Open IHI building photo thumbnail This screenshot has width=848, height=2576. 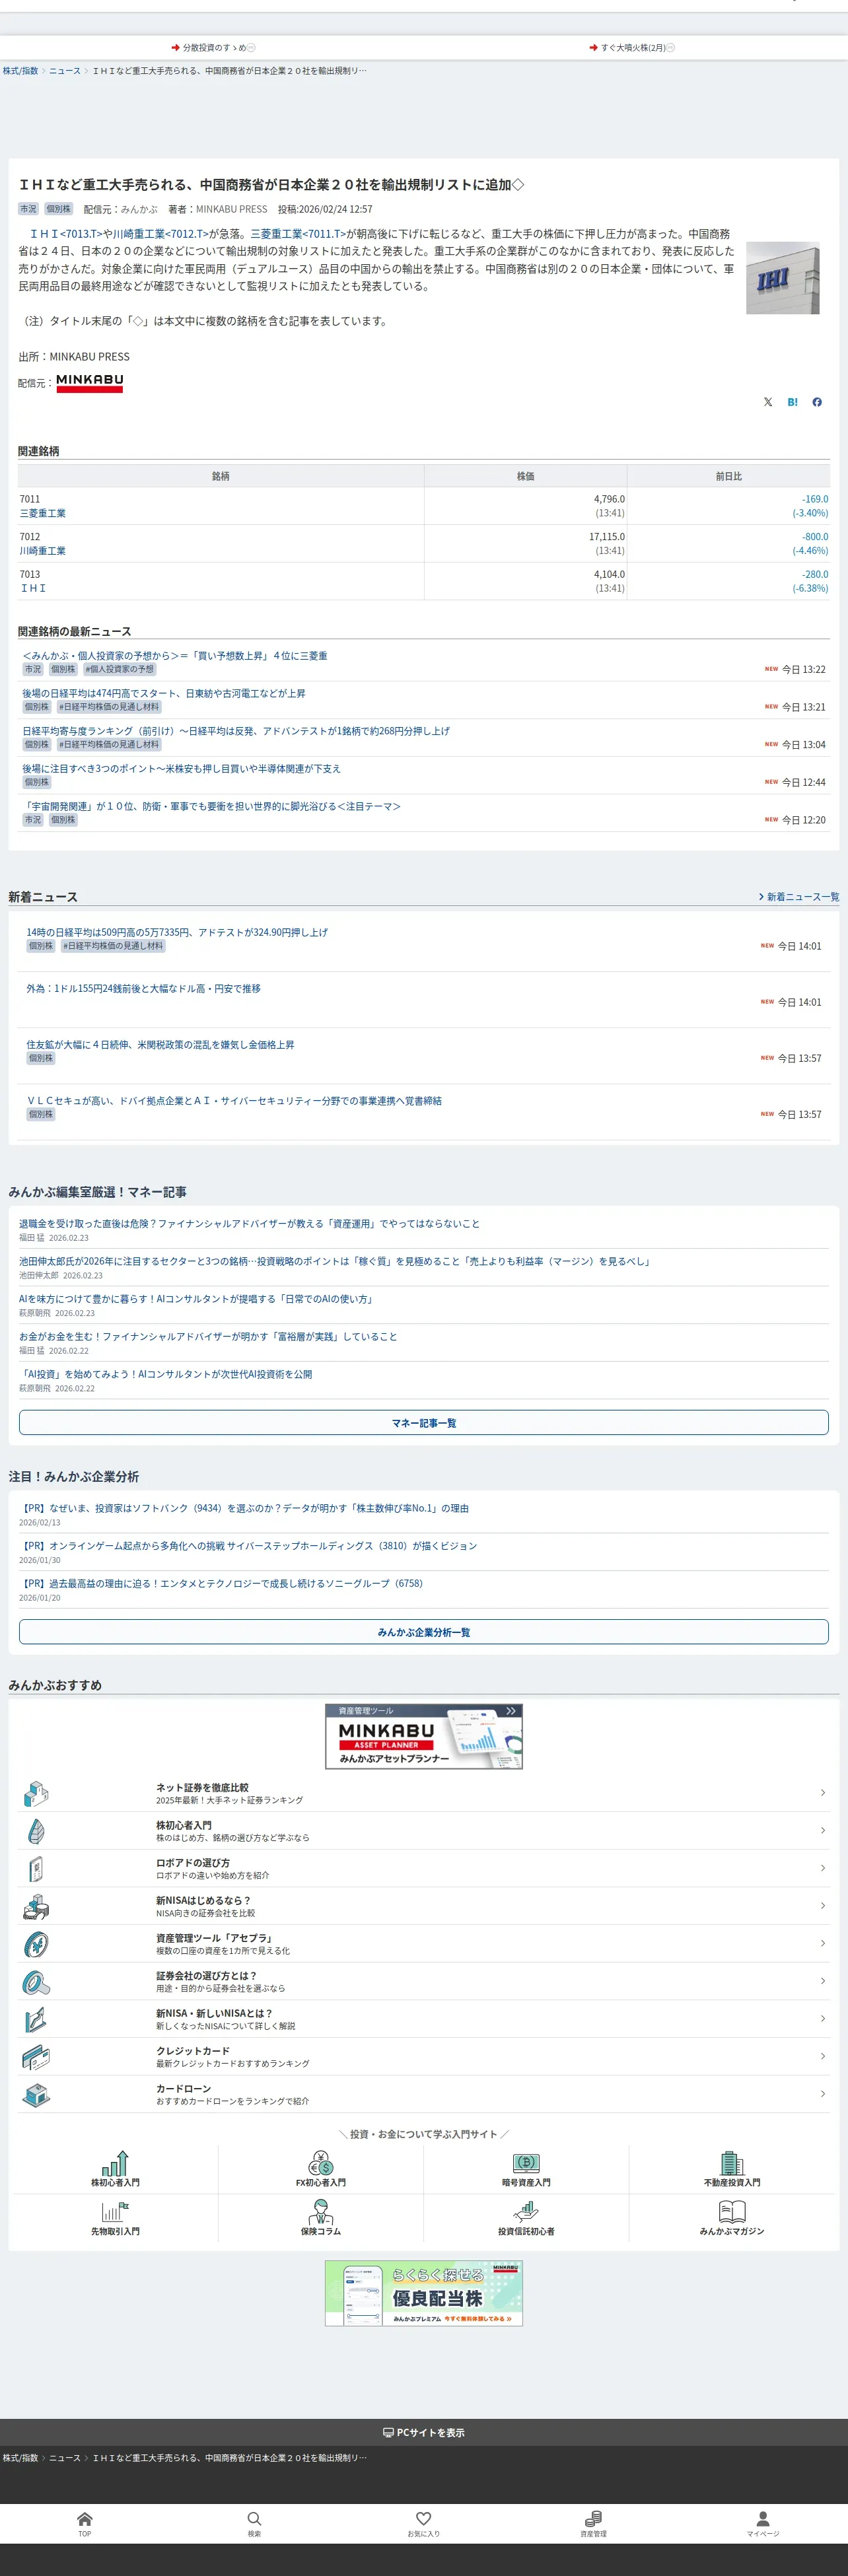pyautogui.click(x=783, y=278)
